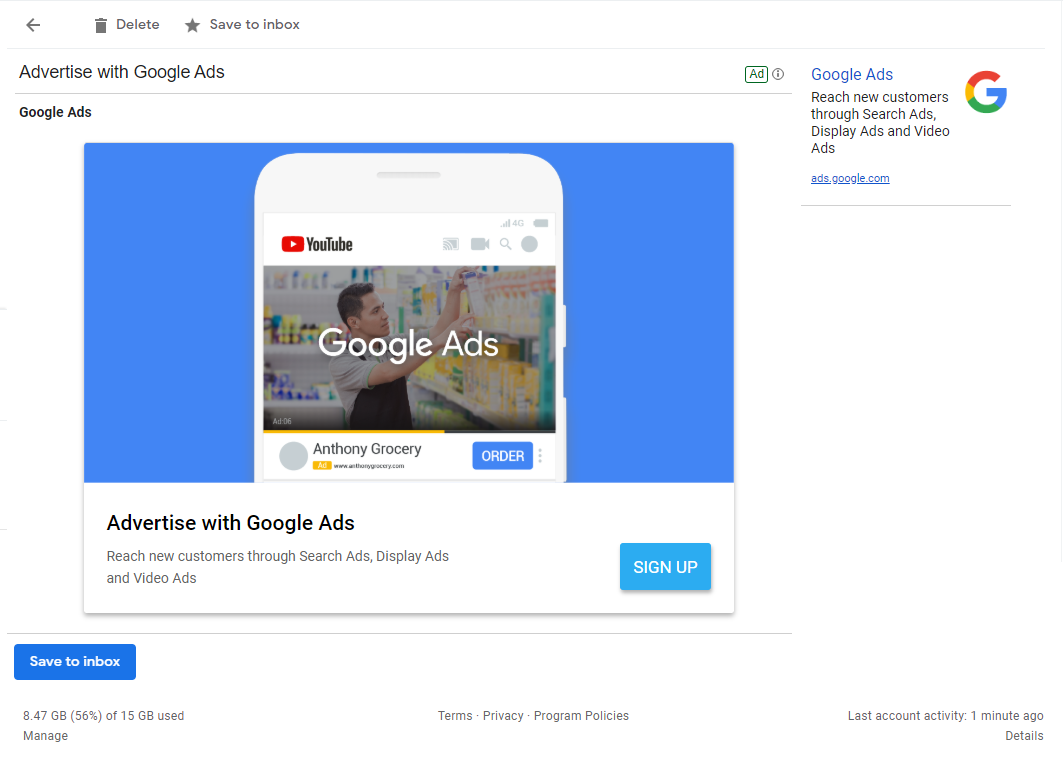The image size is (1063, 762).
Task: Click the YouTube logo in the ad
Action: click(x=317, y=244)
